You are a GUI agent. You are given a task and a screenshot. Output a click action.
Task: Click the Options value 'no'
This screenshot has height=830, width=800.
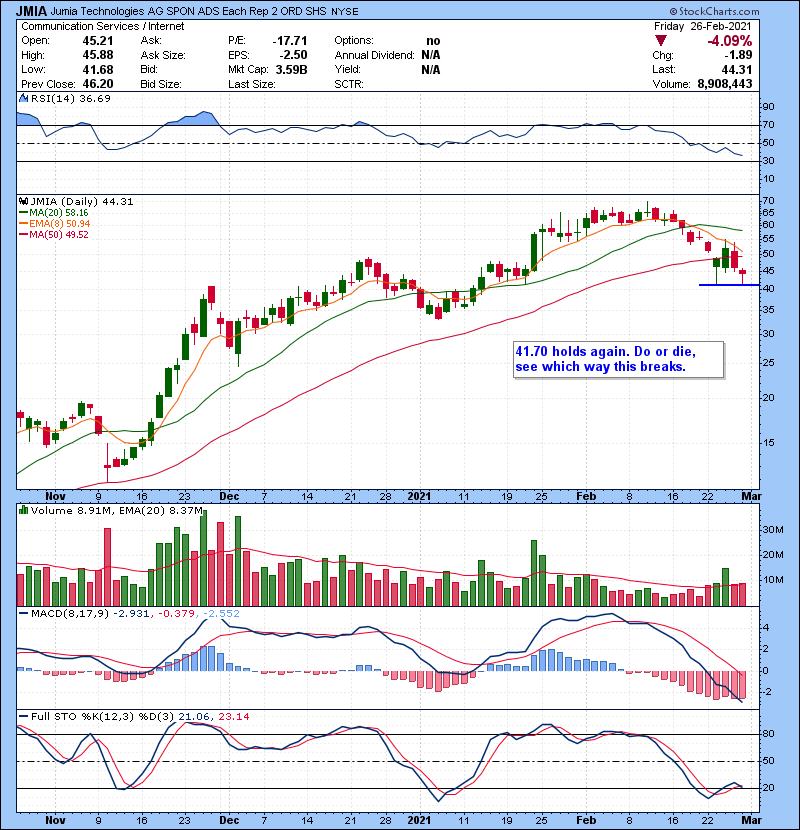click(433, 41)
